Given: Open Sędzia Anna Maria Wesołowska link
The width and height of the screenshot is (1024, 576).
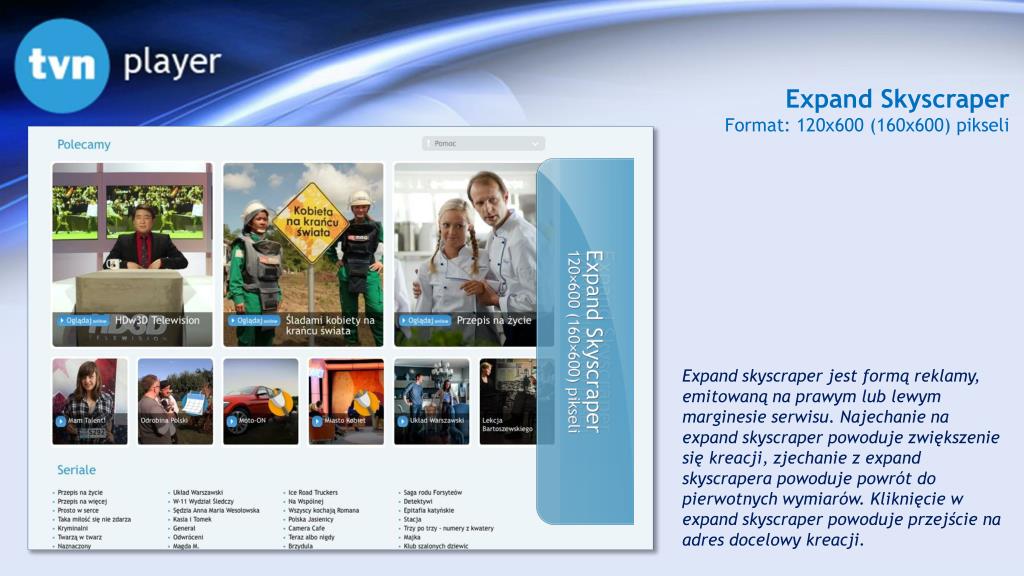Looking at the screenshot, I should 216,511.
